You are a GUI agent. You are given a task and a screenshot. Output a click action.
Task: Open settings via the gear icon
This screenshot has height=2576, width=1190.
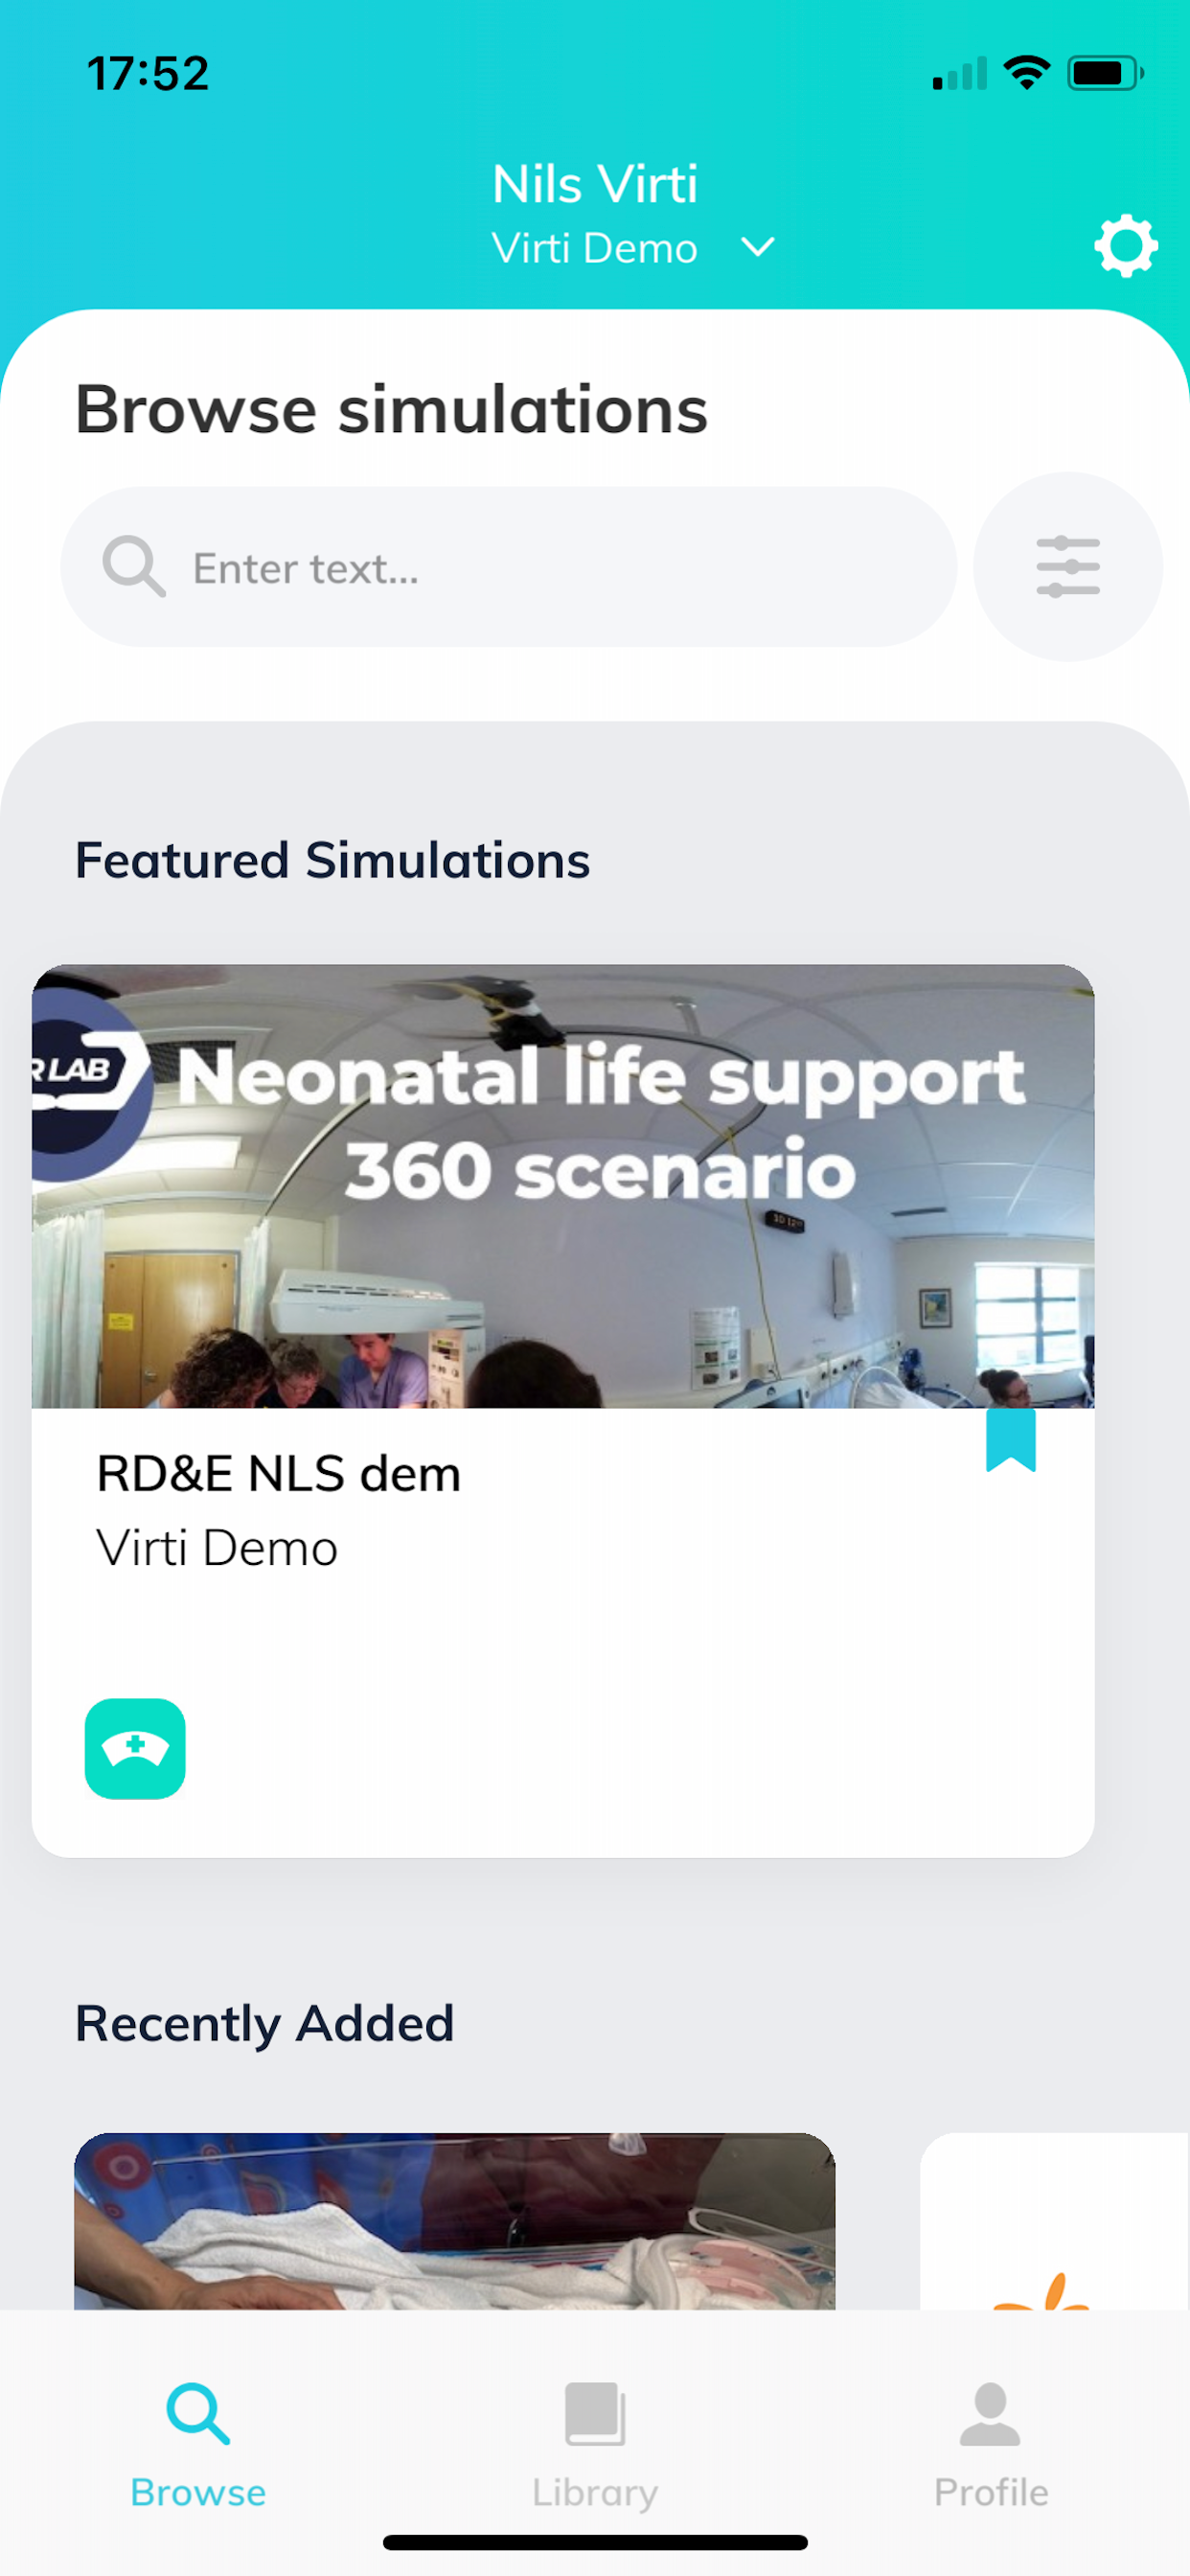pyautogui.click(x=1126, y=245)
